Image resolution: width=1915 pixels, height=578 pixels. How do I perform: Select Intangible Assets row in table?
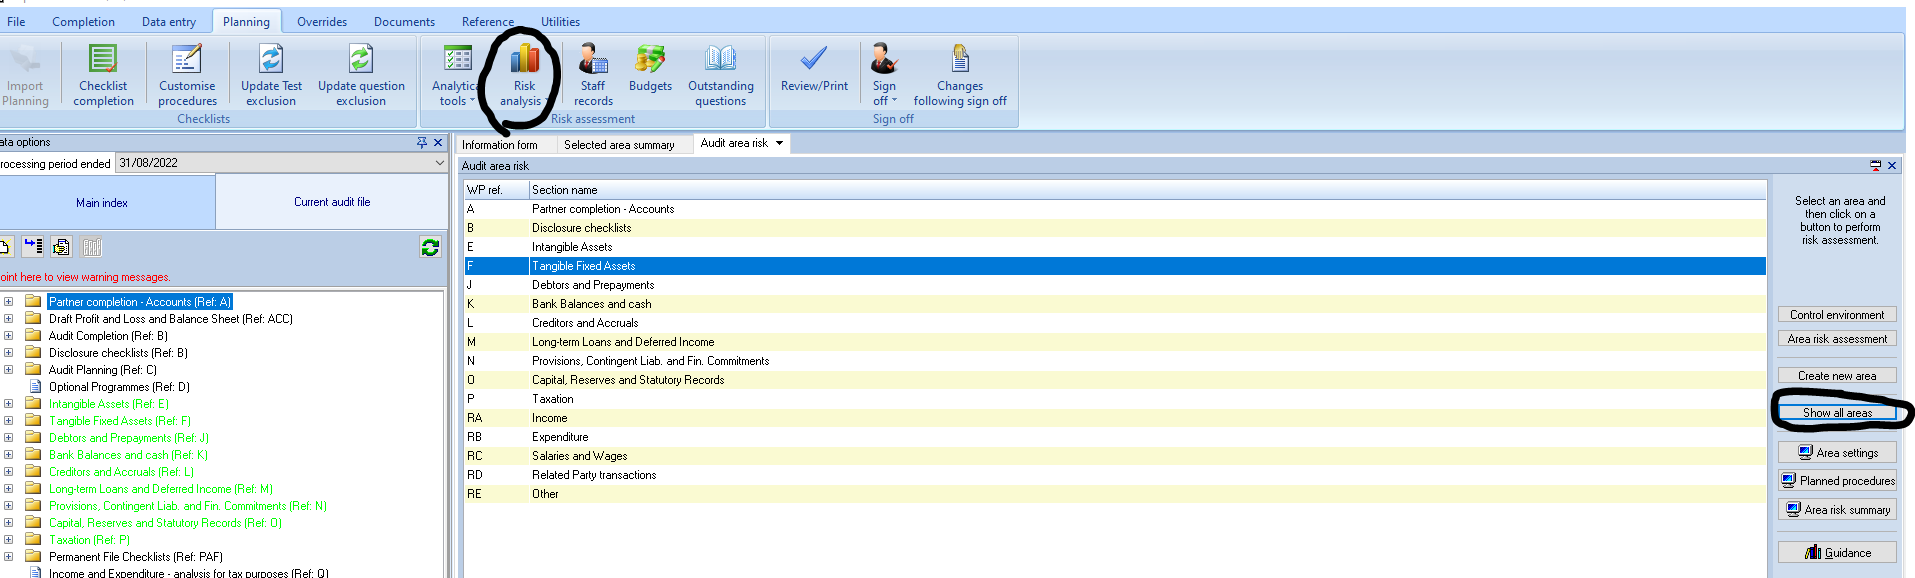coord(1115,247)
